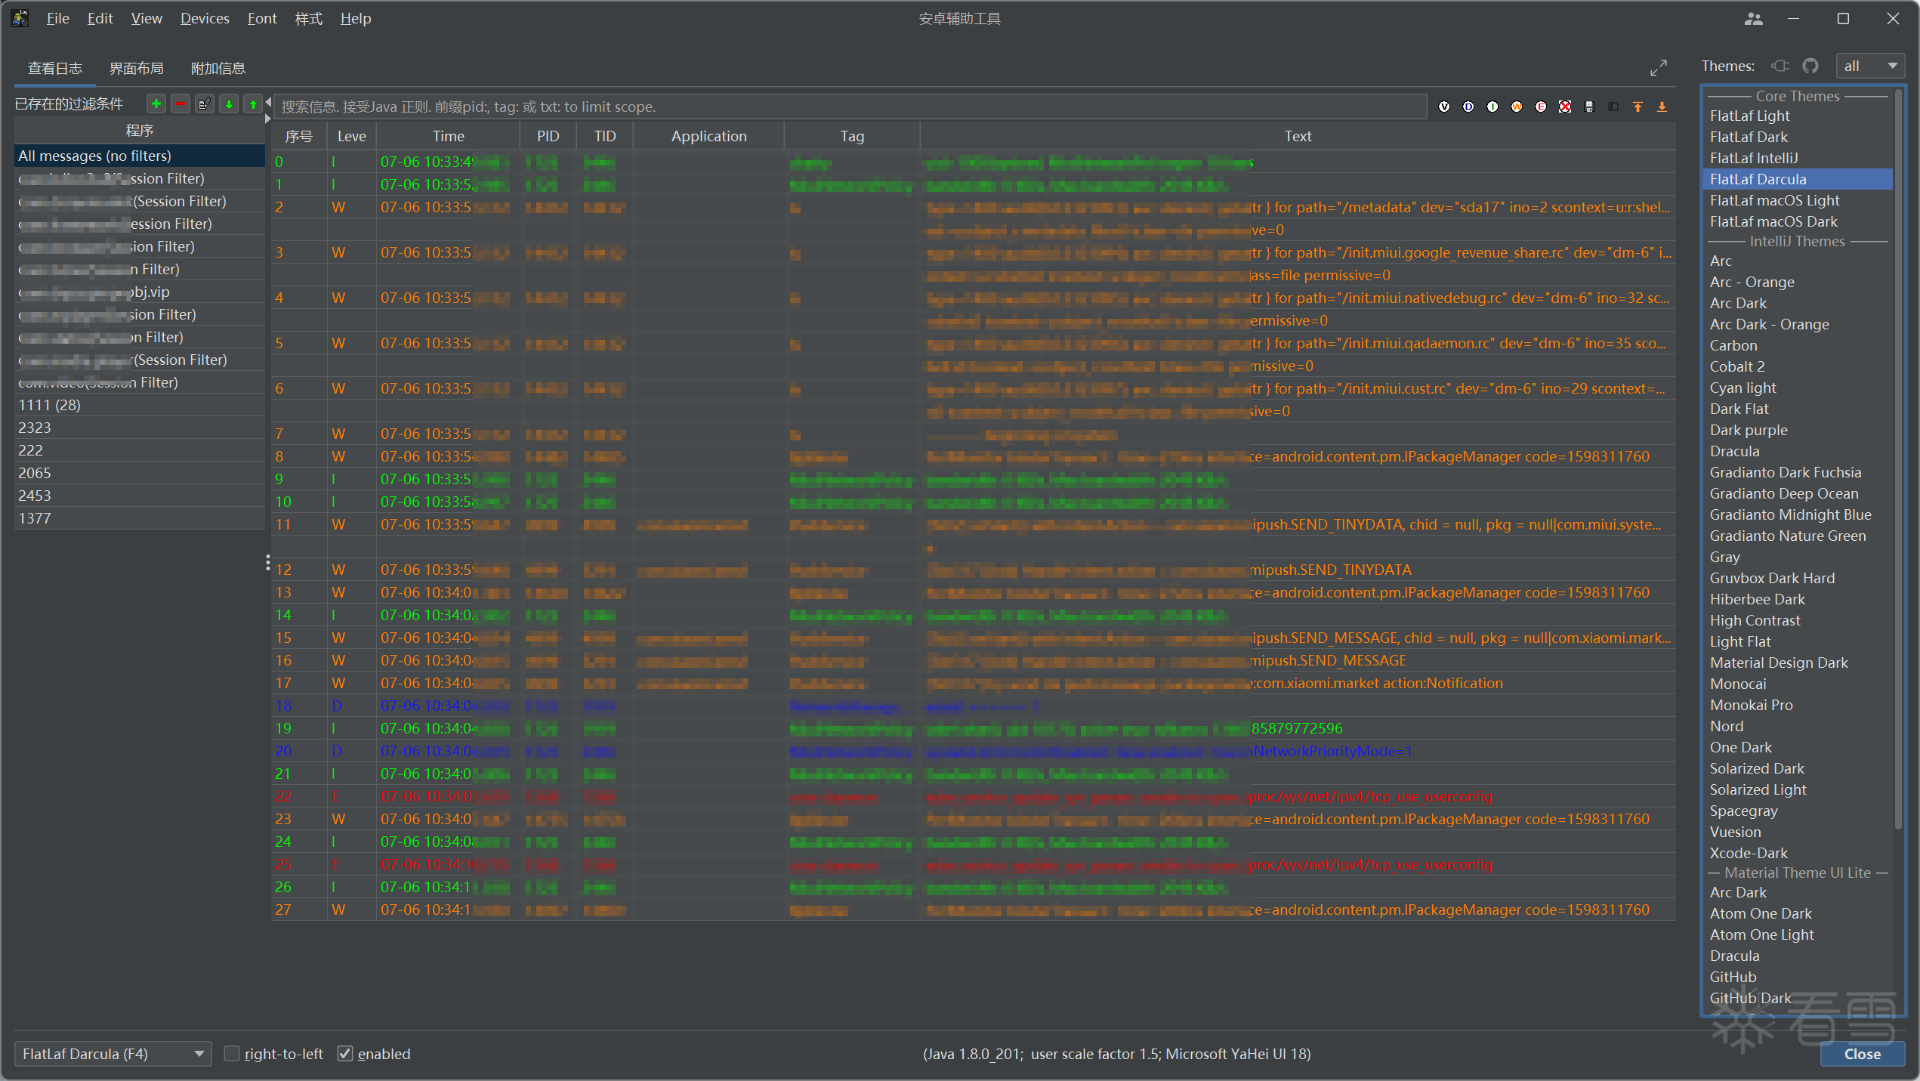Click the green plus add-filter icon
Image resolution: width=1920 pixels, height=1081 pixels.
[x=156, y=104]
